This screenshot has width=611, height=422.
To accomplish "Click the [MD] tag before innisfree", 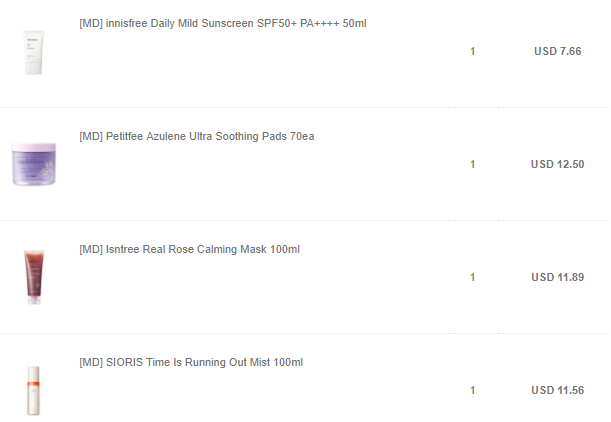I will tap(90, 23).
